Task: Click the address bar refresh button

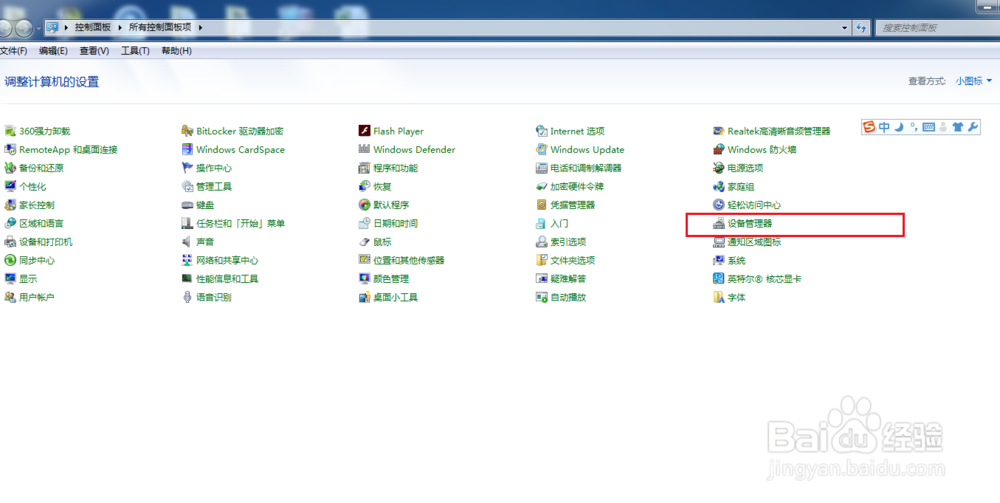Action: click(862, 28)
